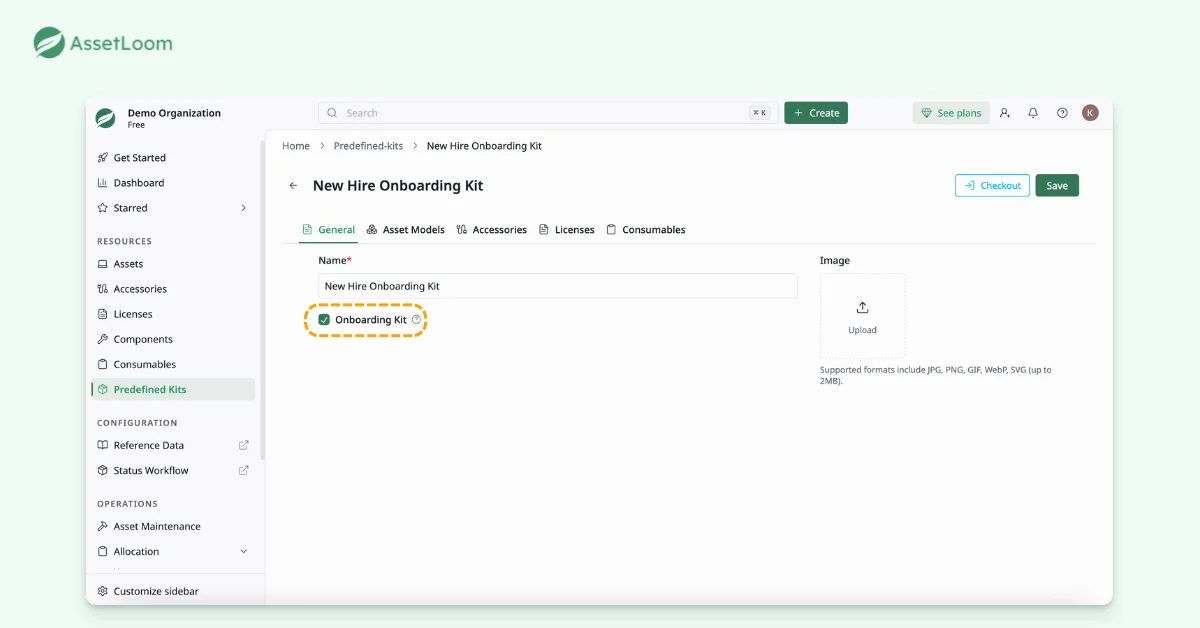The width and height of the screenshot is (1200, 628).
Task: Switch to the General tab
Action: coord(328,230)
